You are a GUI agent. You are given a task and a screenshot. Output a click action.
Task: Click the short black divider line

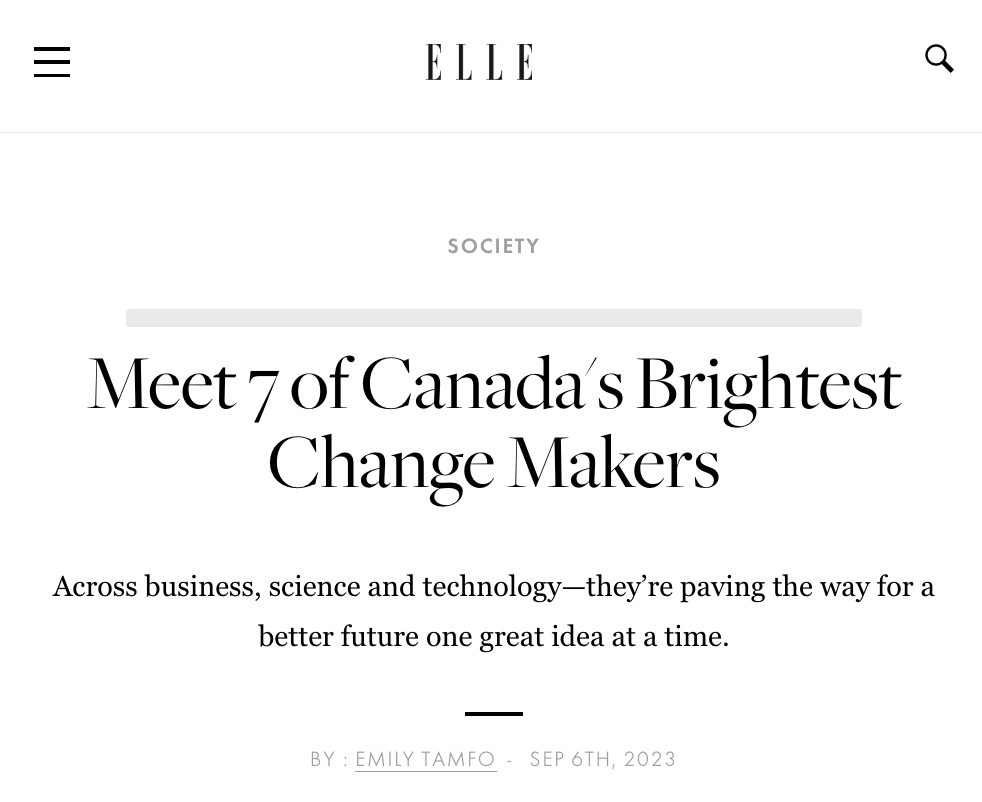(x=493, y=713)
